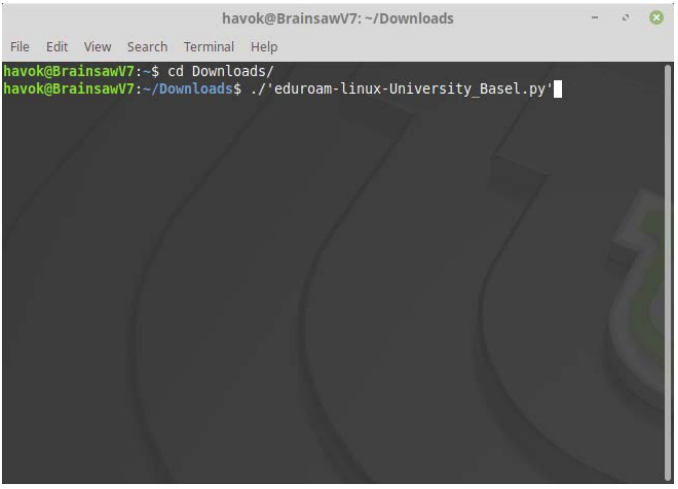Open the Terminal menu
678x489 pixels.
pyautogui.click(x=208, y=47)
